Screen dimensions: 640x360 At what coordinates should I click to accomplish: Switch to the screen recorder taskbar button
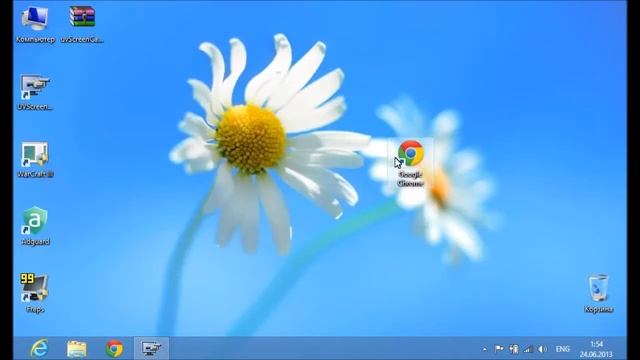(x=151, y=348)
